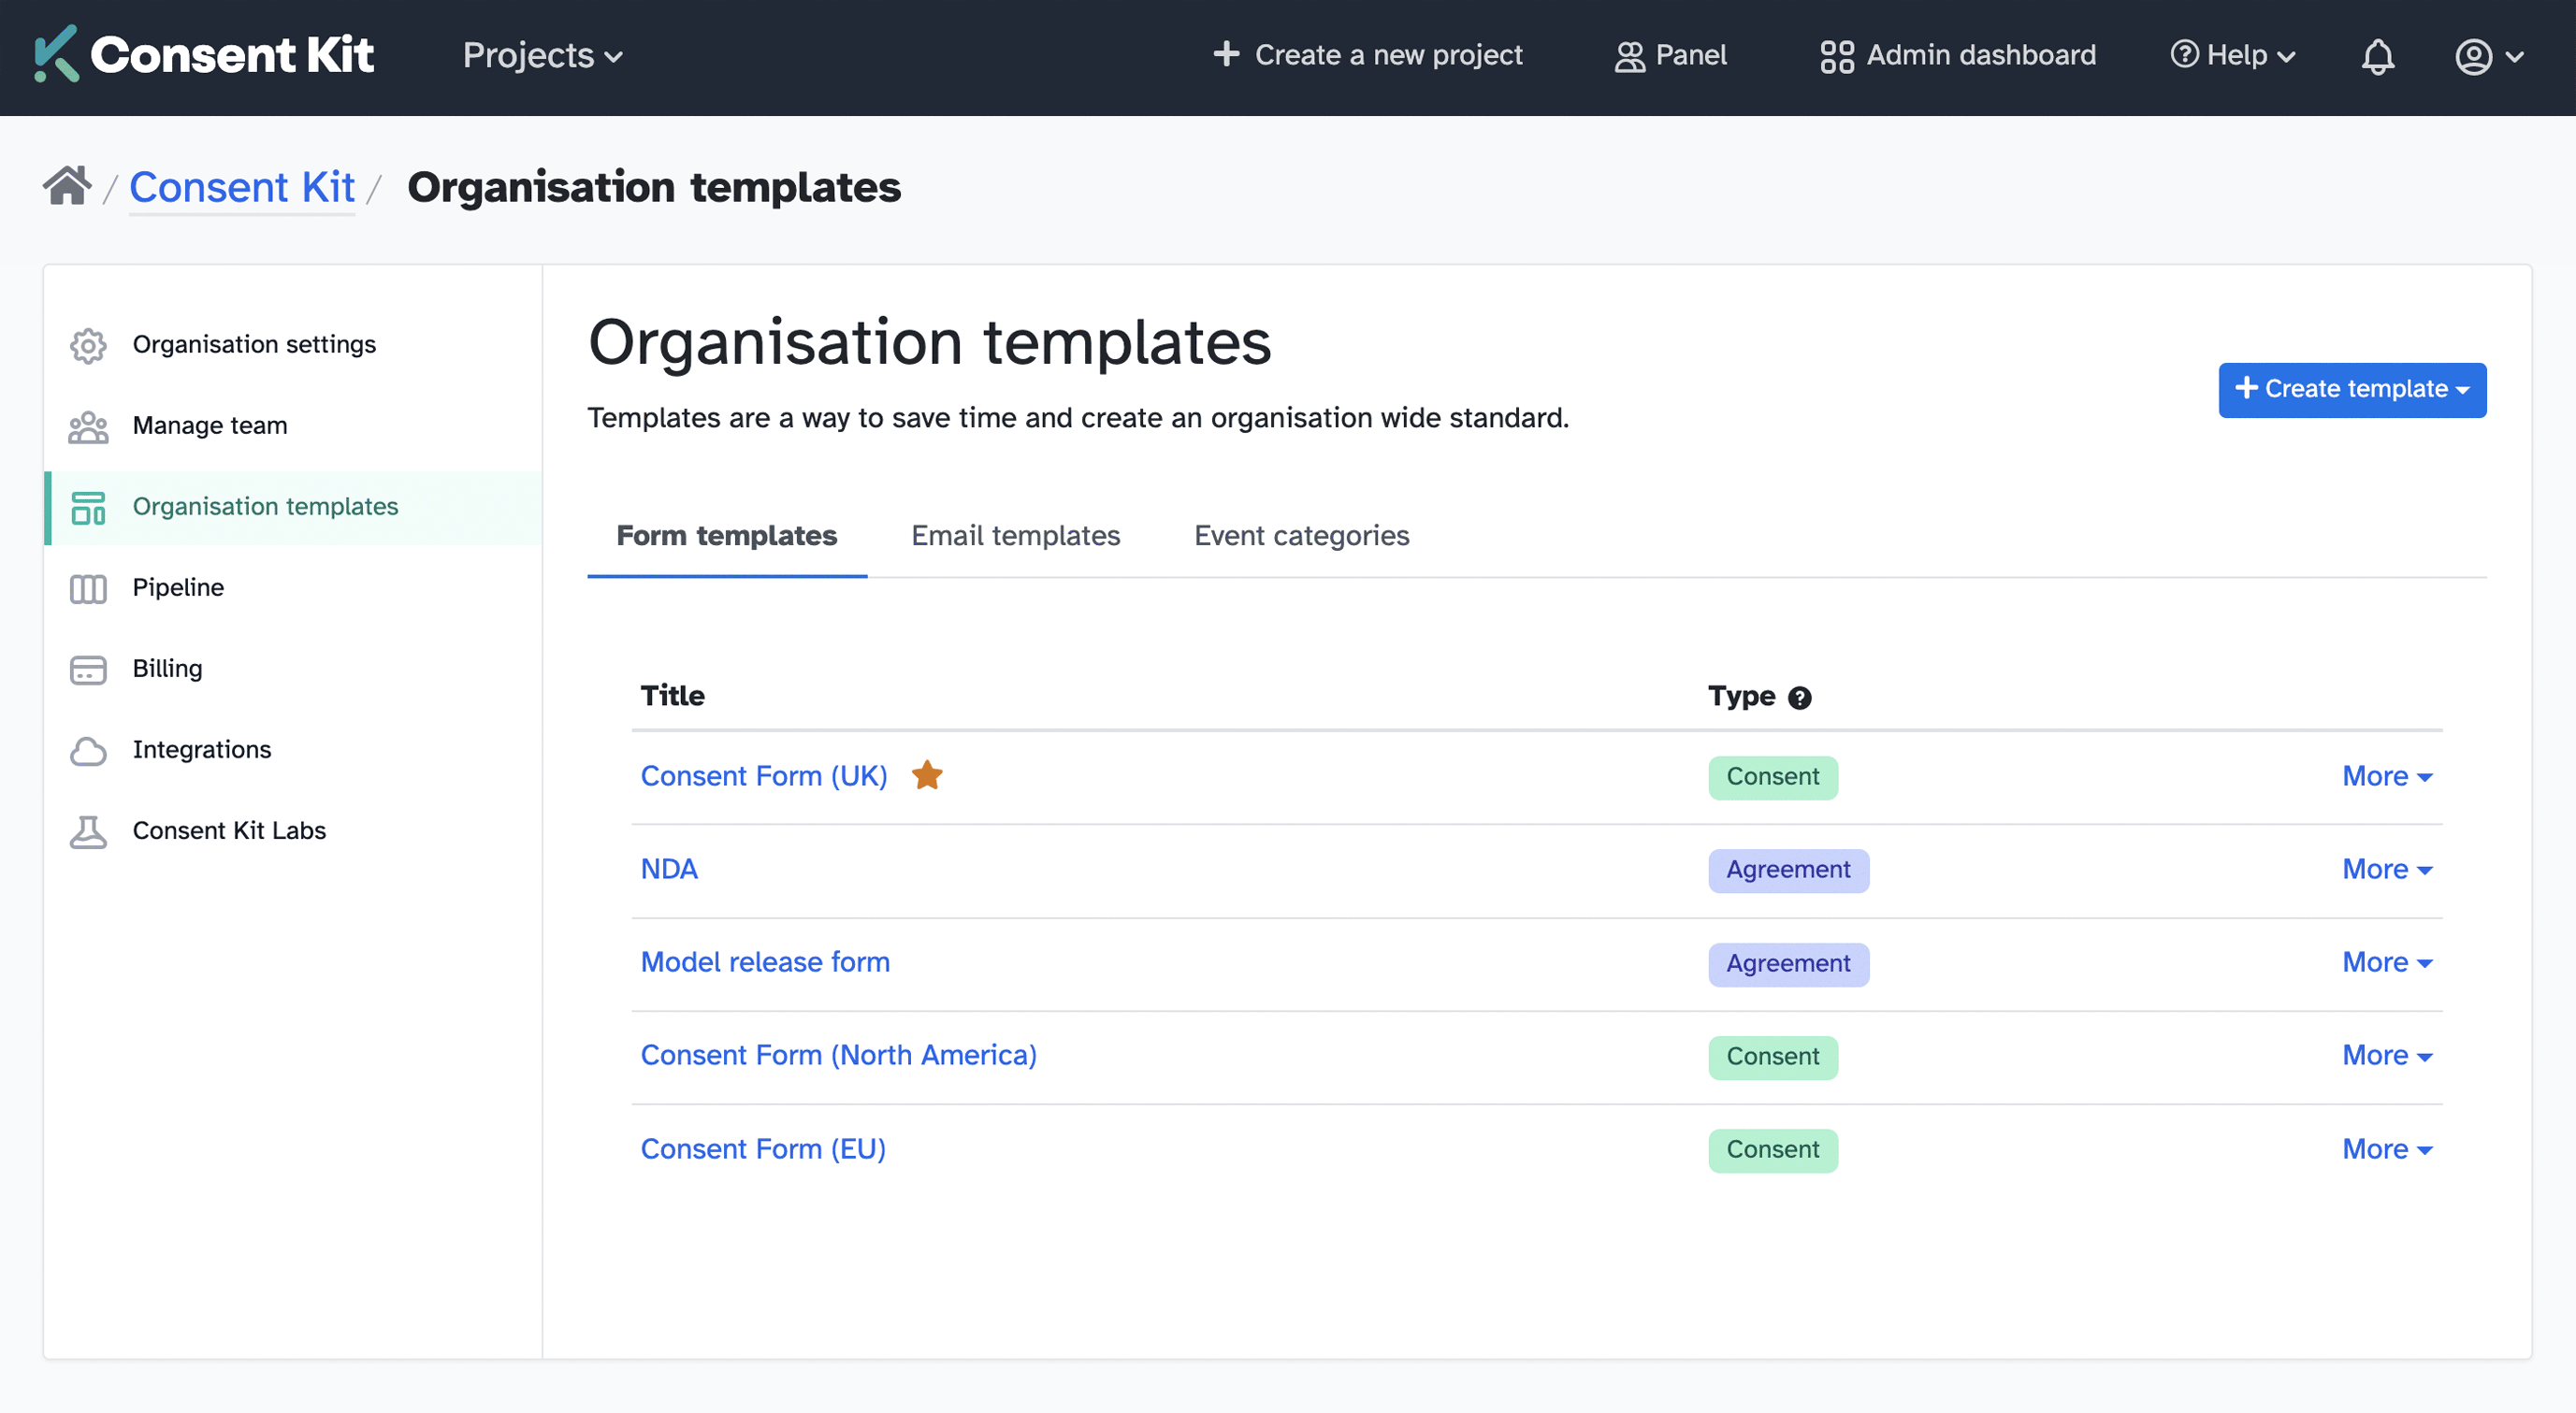Expand the account avatar menu

(2489, 57)
